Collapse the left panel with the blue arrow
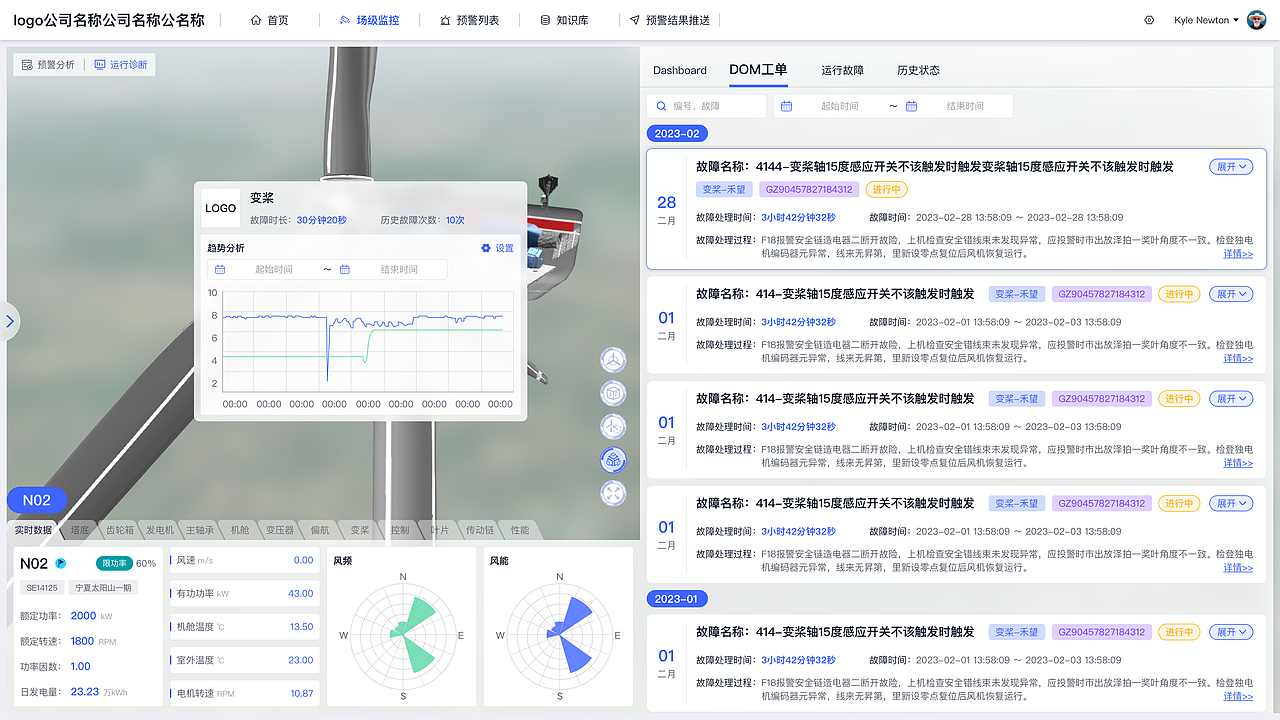 [10, 321]
